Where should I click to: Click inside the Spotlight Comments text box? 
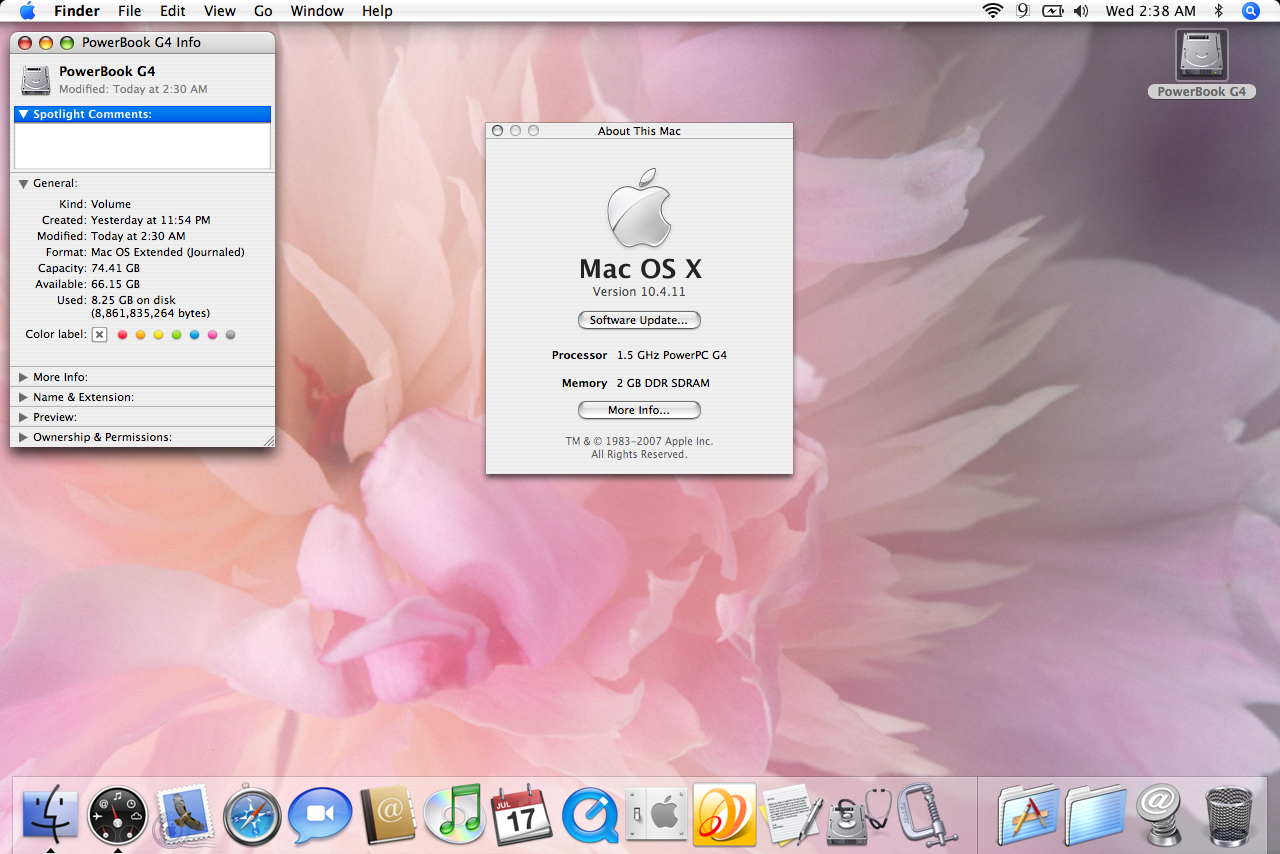tap(142, 146)
